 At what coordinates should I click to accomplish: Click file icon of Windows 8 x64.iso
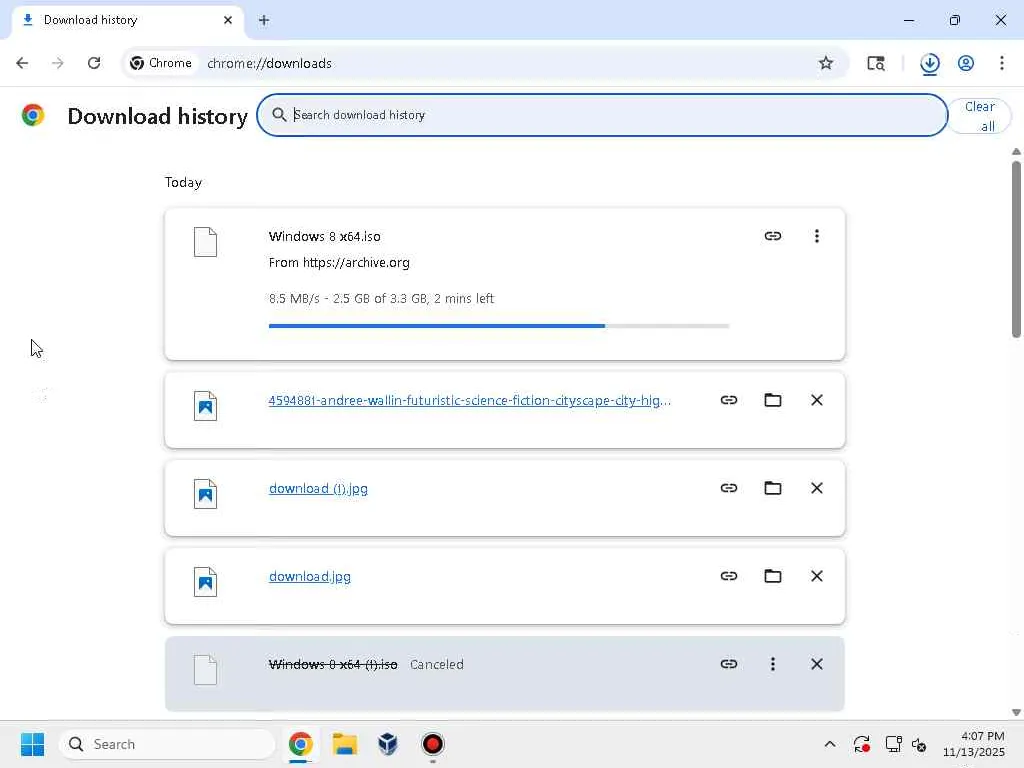tap(205, 242)
